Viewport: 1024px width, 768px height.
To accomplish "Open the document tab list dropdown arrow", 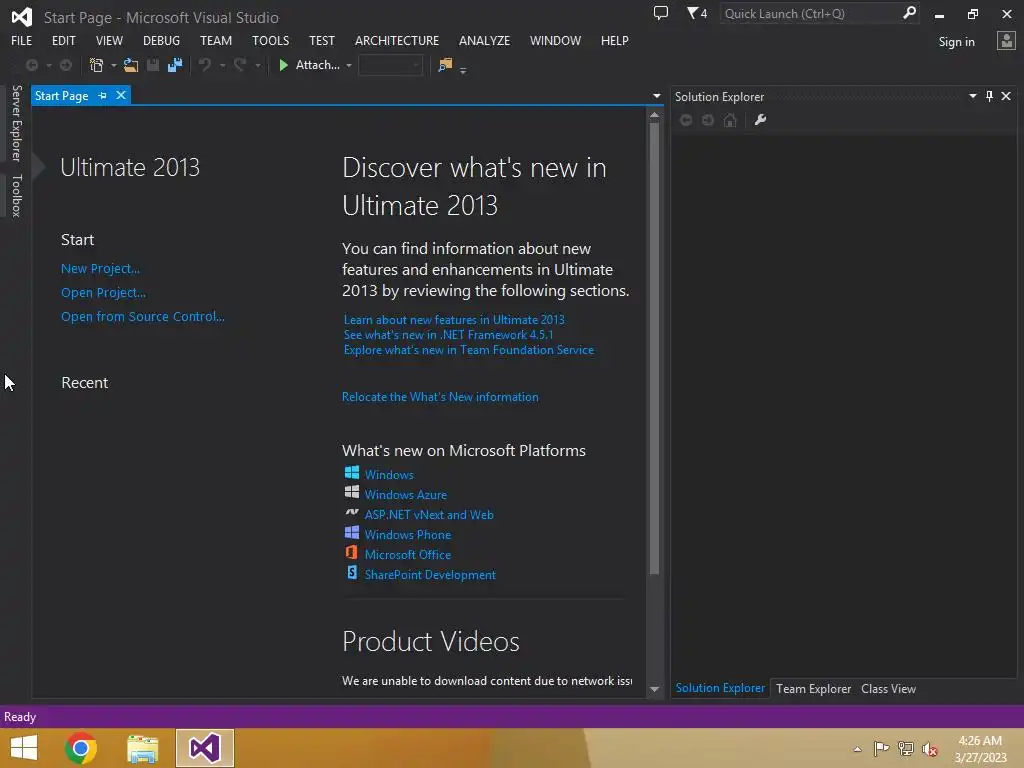I will pos(656,96).
